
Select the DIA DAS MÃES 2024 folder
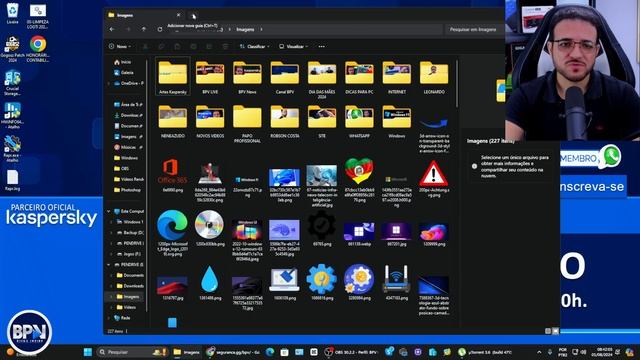coord(322,79)
